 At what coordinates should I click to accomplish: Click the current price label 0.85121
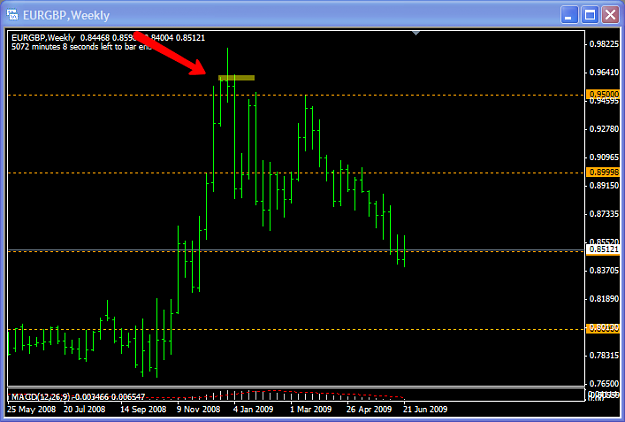(602, 249)
